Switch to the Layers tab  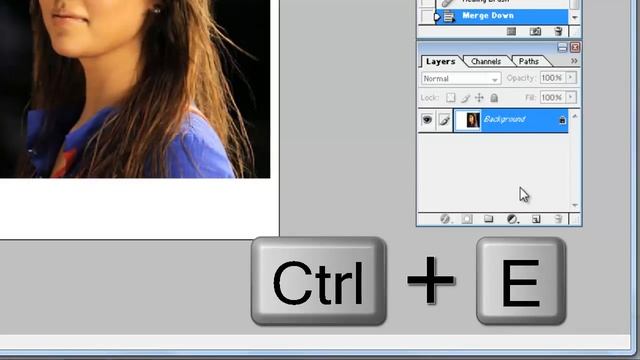click(440, 62)
